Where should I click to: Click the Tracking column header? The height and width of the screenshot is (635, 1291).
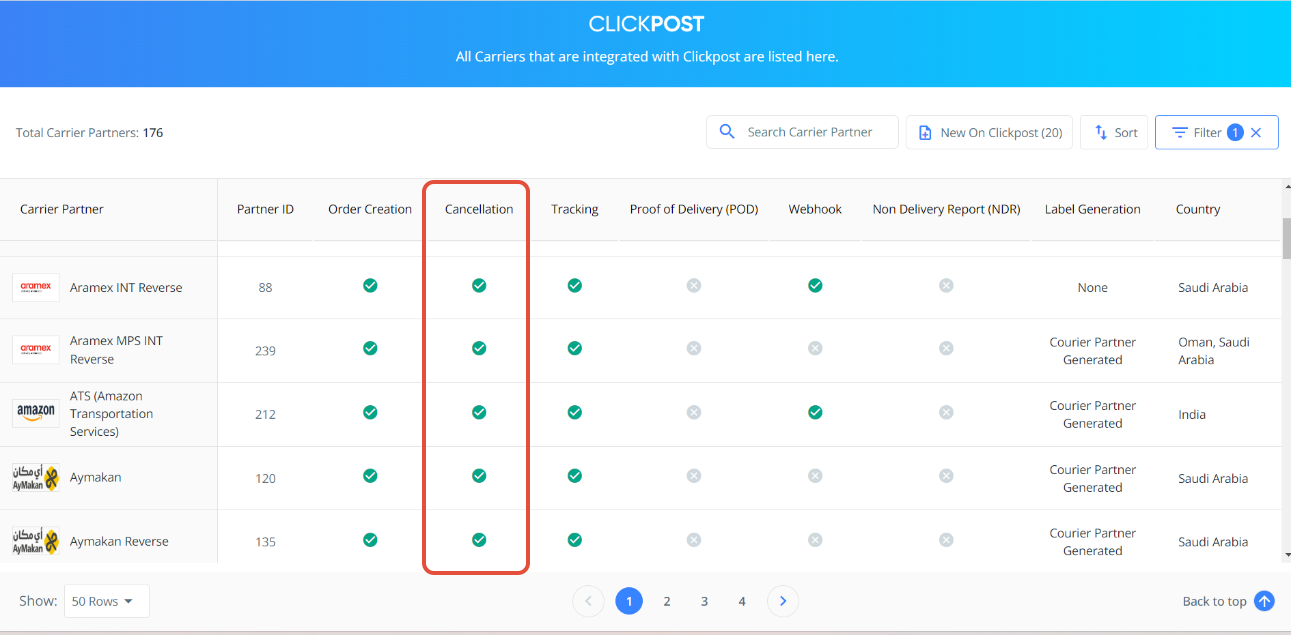(x=575, y=209)
